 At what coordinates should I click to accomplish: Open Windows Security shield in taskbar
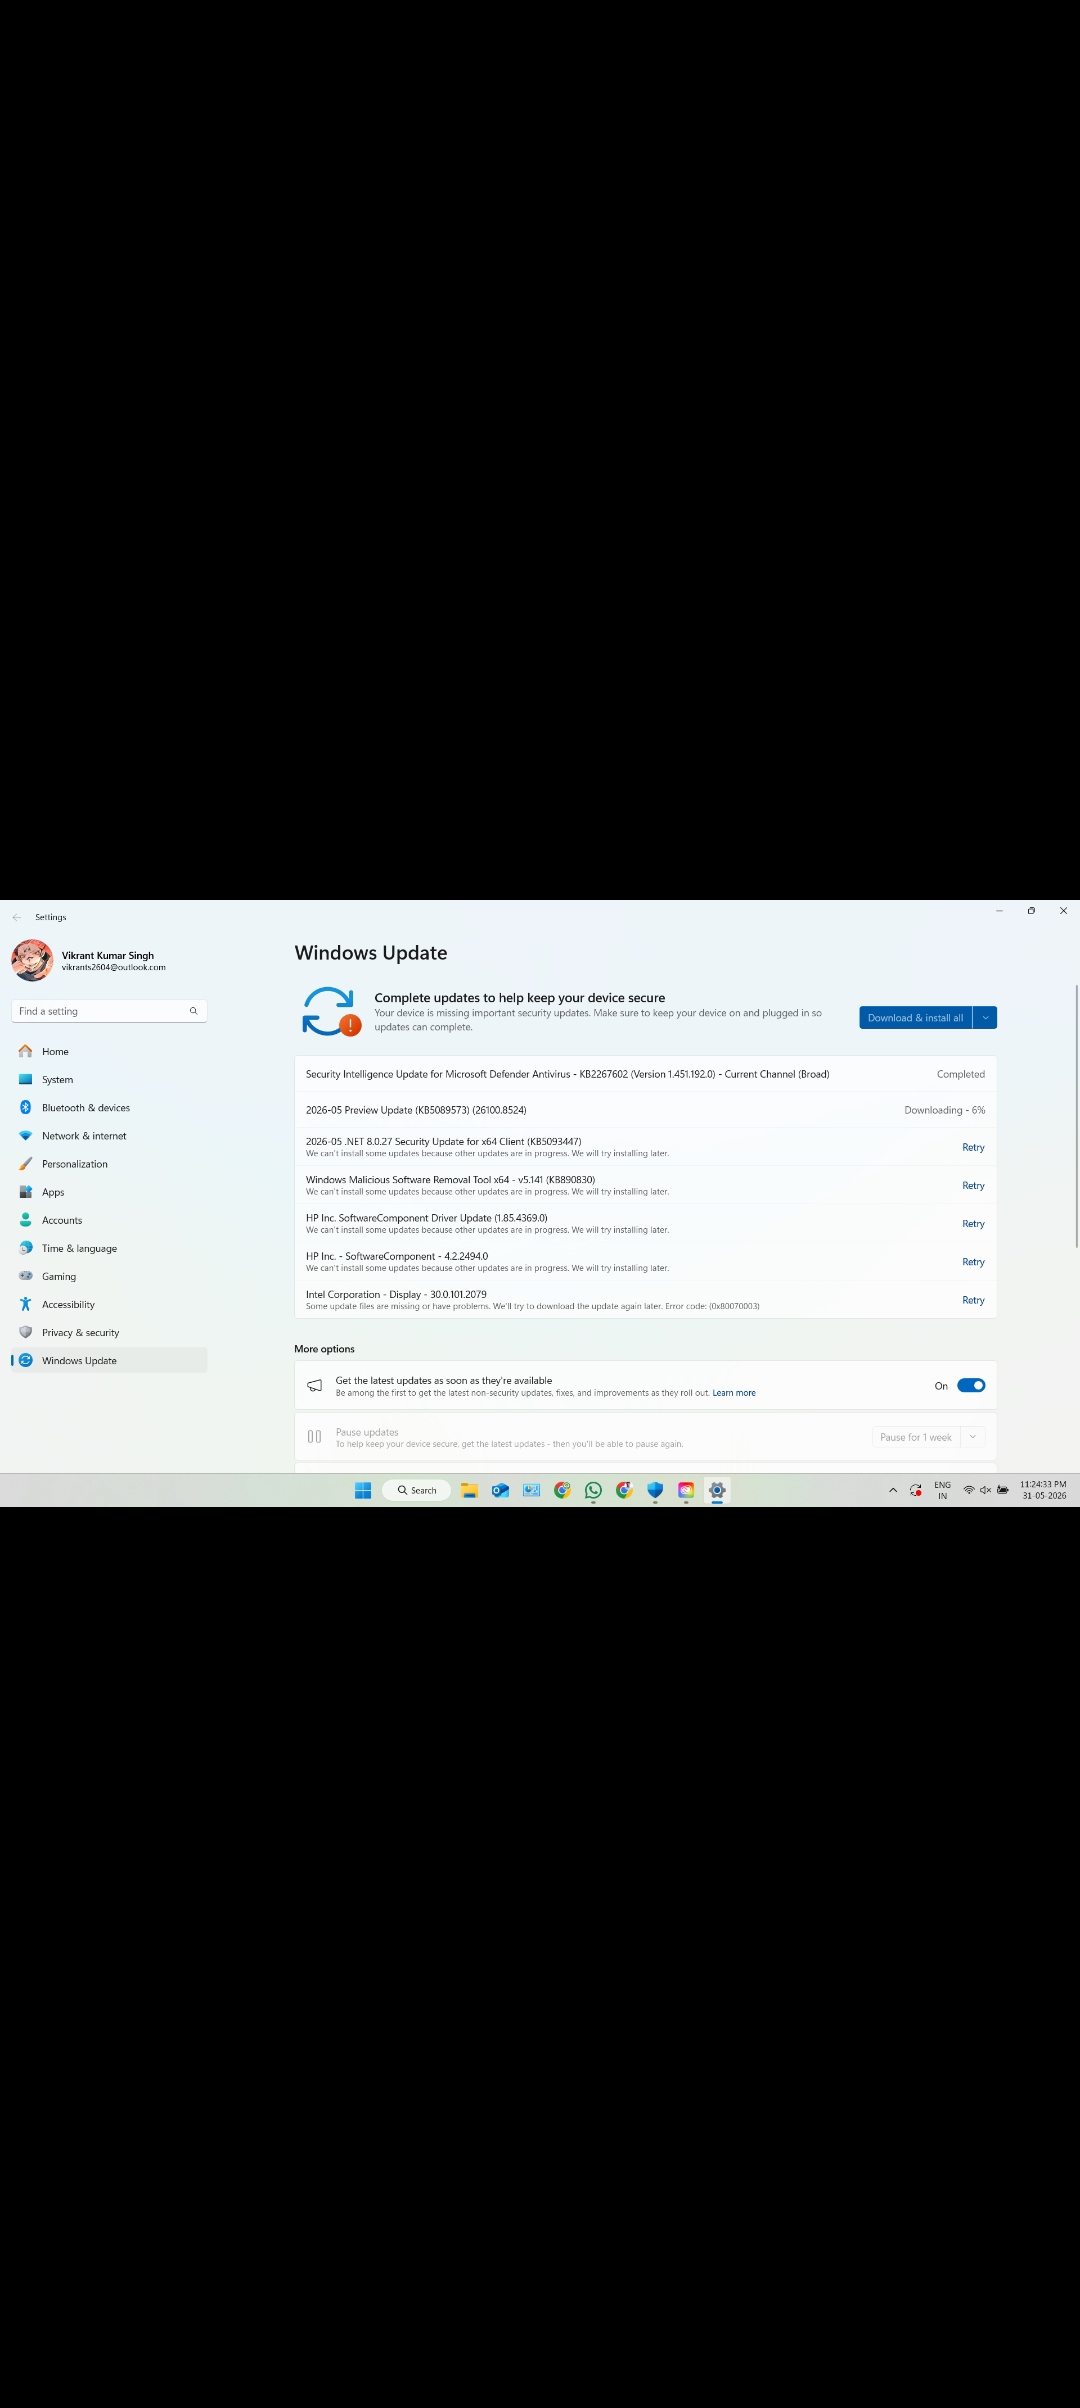[655, 1490]
